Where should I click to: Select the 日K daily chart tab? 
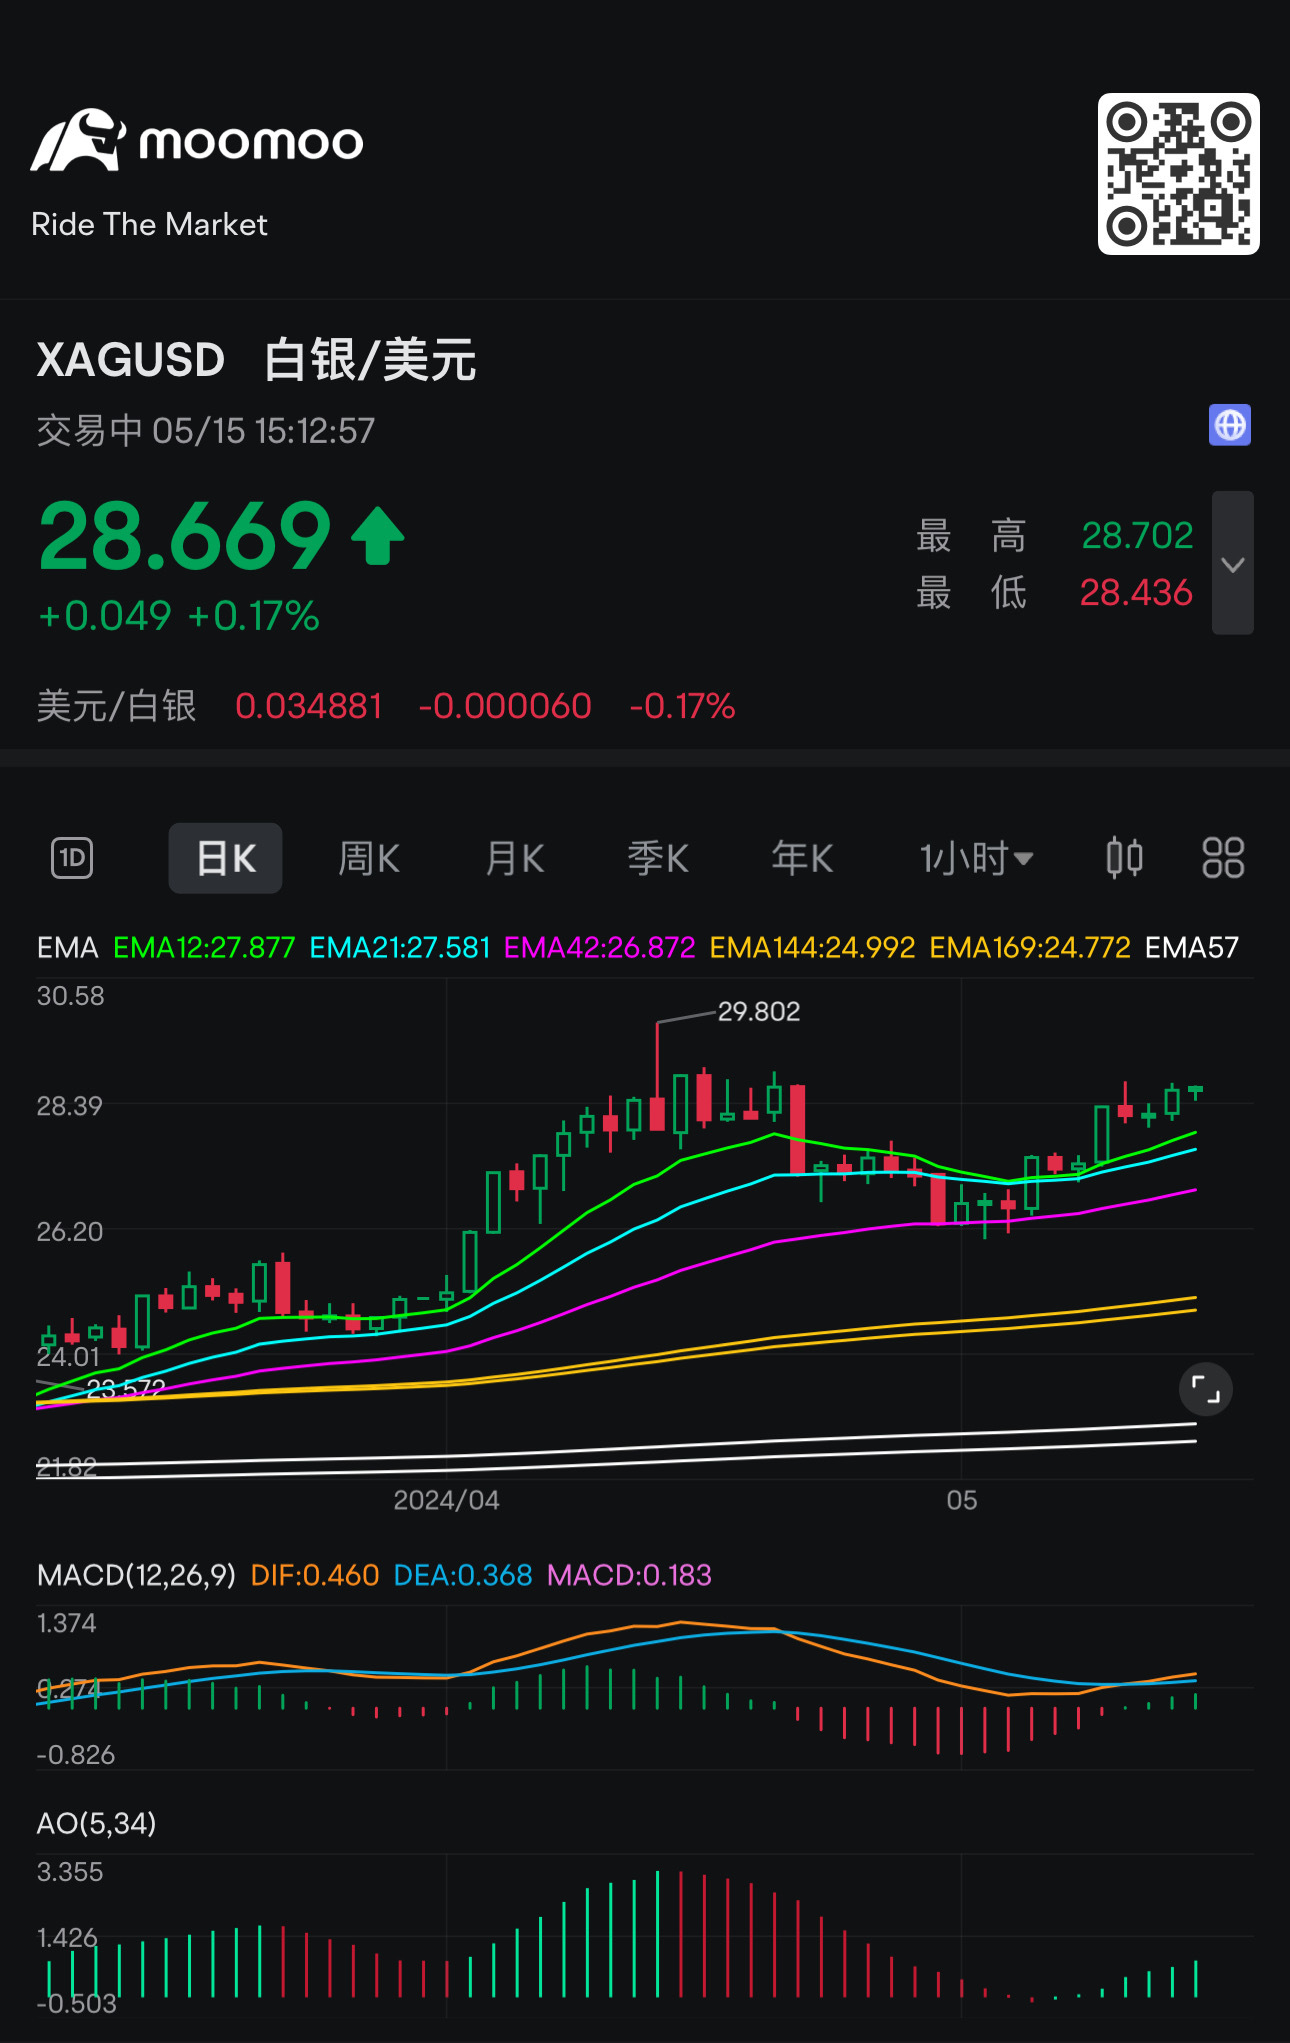click(x=225, y=858)
